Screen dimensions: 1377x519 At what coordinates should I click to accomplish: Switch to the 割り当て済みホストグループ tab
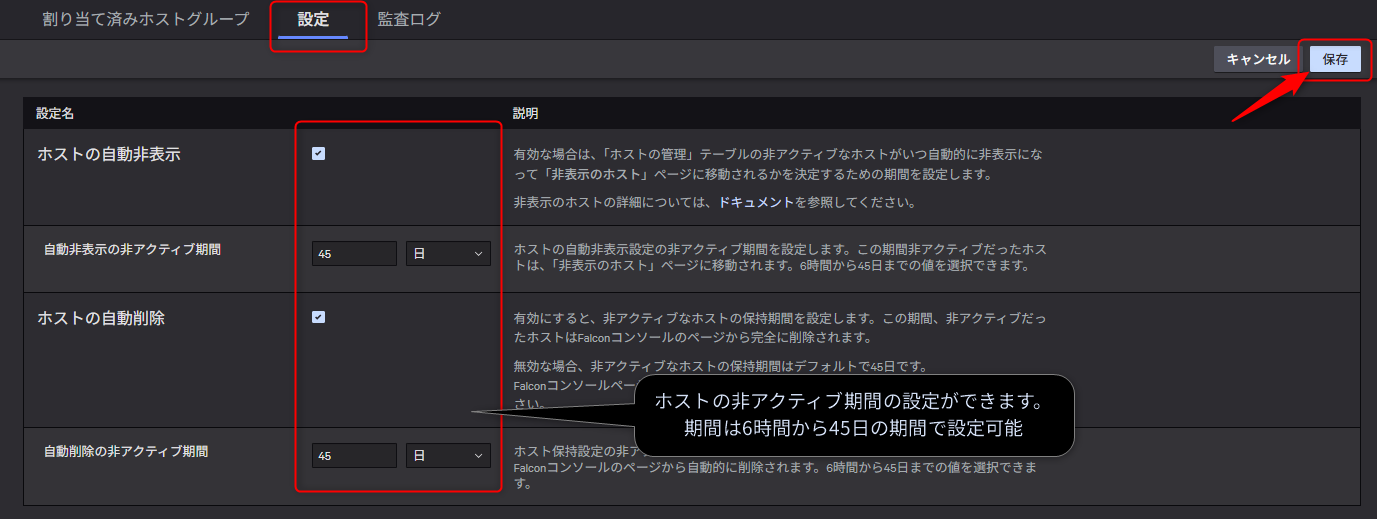tap(146, 20)
